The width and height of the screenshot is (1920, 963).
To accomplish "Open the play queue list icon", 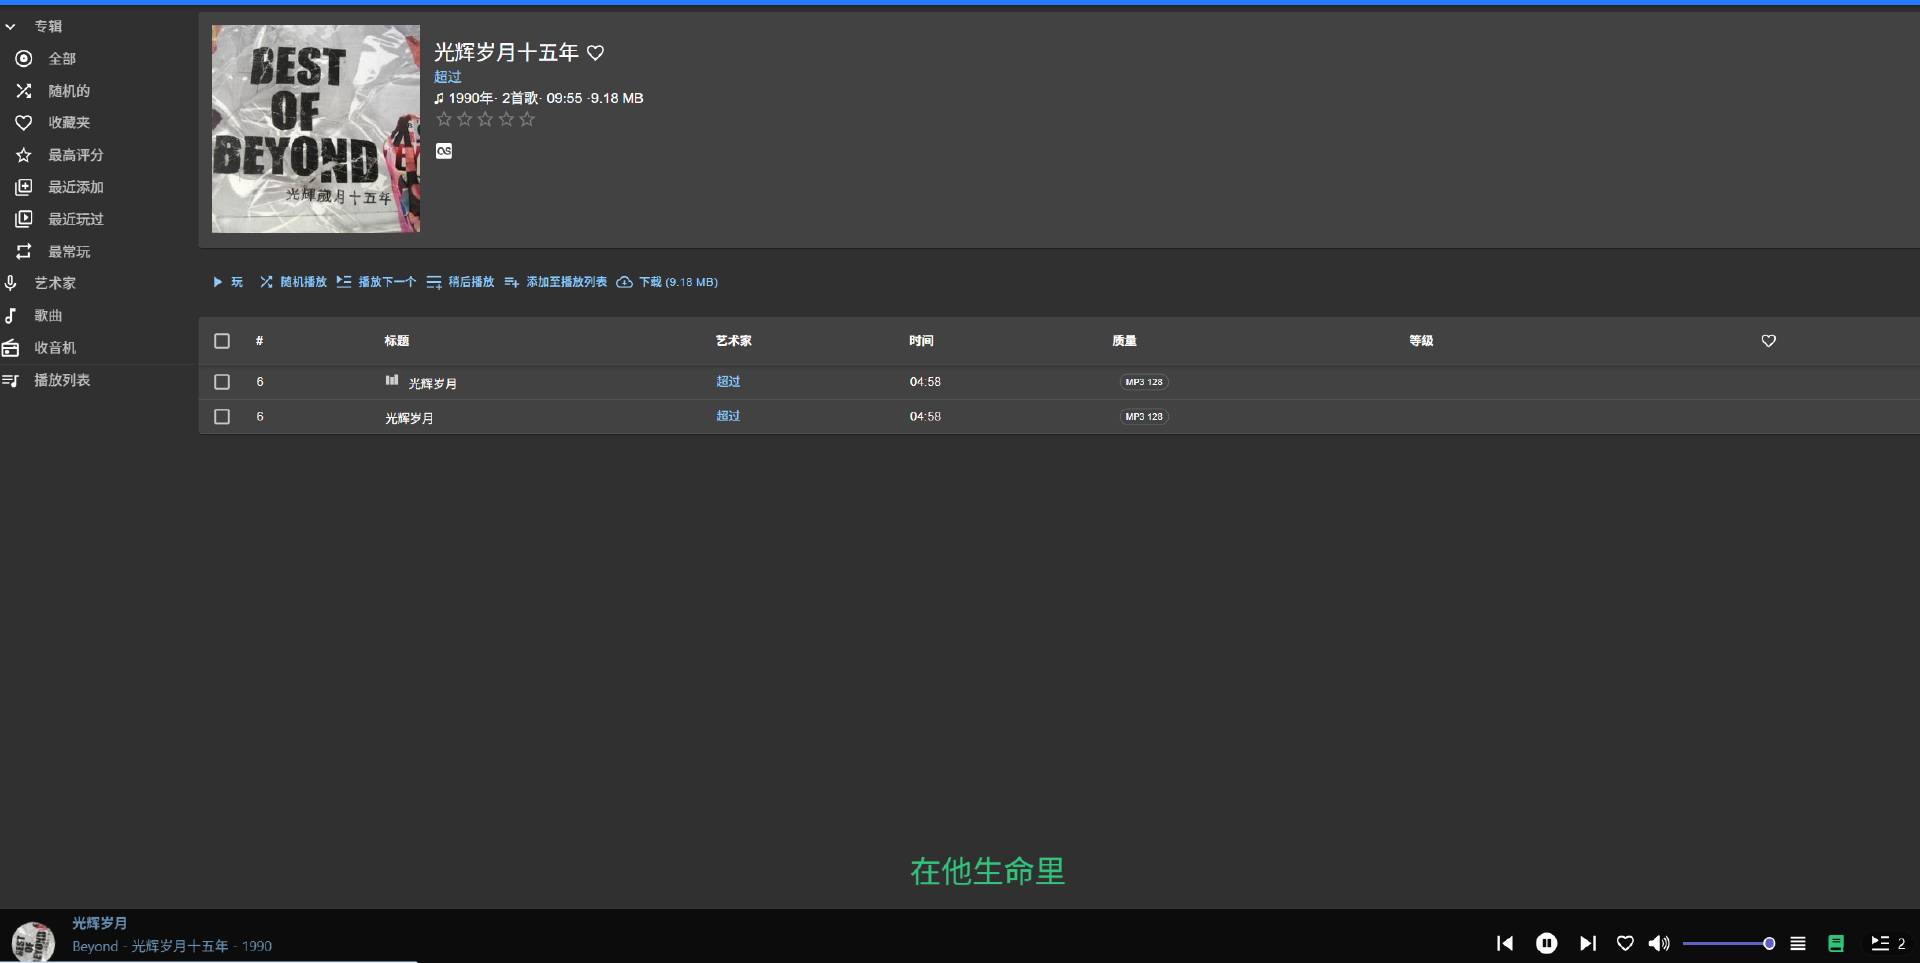I will pyautogui.click(x=1797, y=943).
